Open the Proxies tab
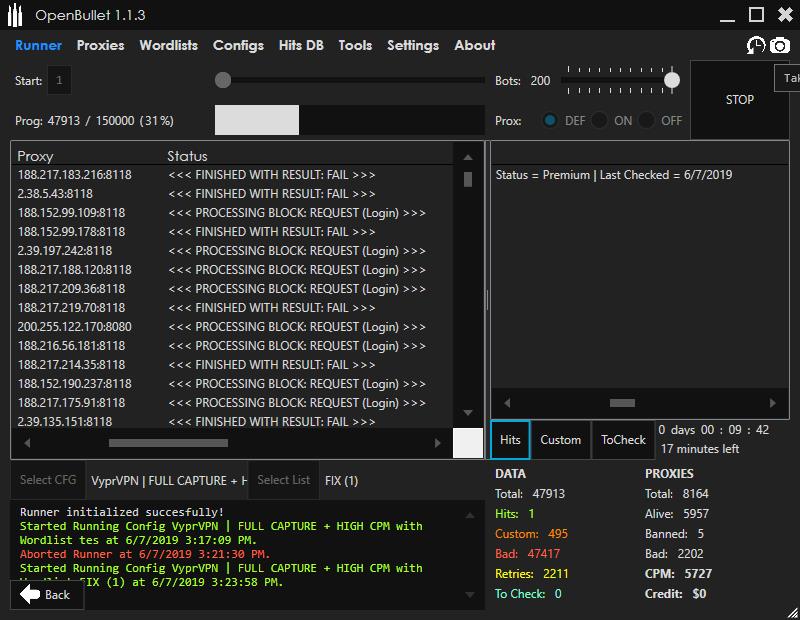The image size is (800, 620). [x=101, y=45]
